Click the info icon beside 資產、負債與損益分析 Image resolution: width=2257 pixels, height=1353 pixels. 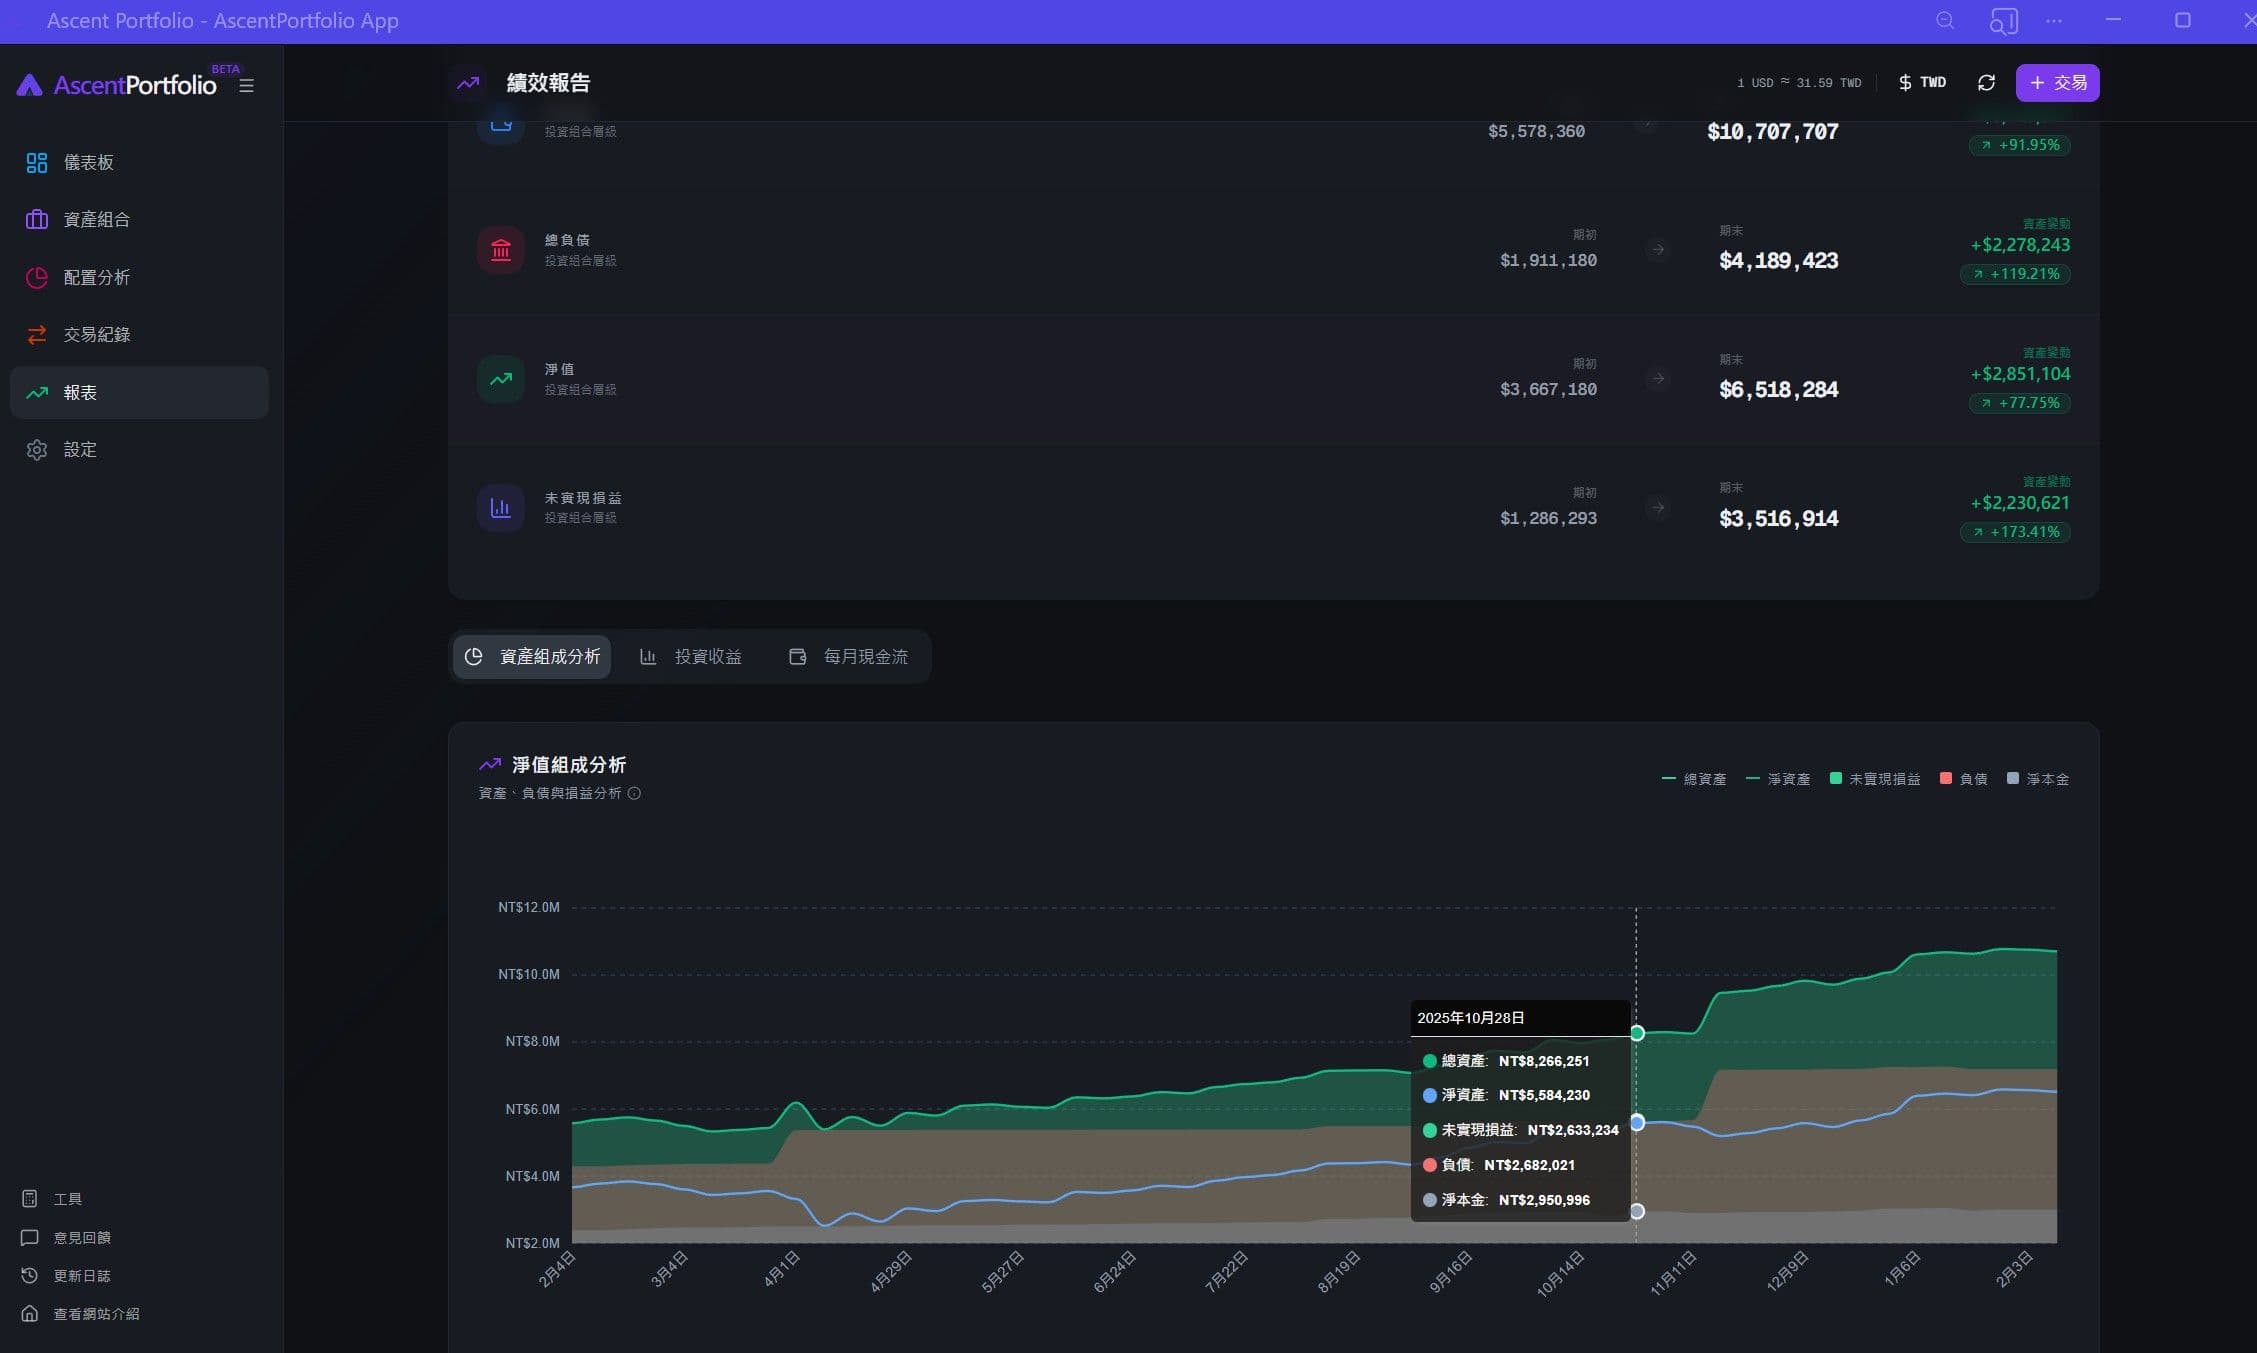click(x=634, y=794)
